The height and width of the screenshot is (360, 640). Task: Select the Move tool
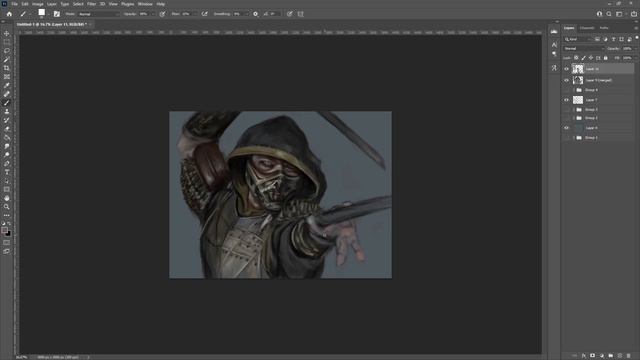coord(7,33)
